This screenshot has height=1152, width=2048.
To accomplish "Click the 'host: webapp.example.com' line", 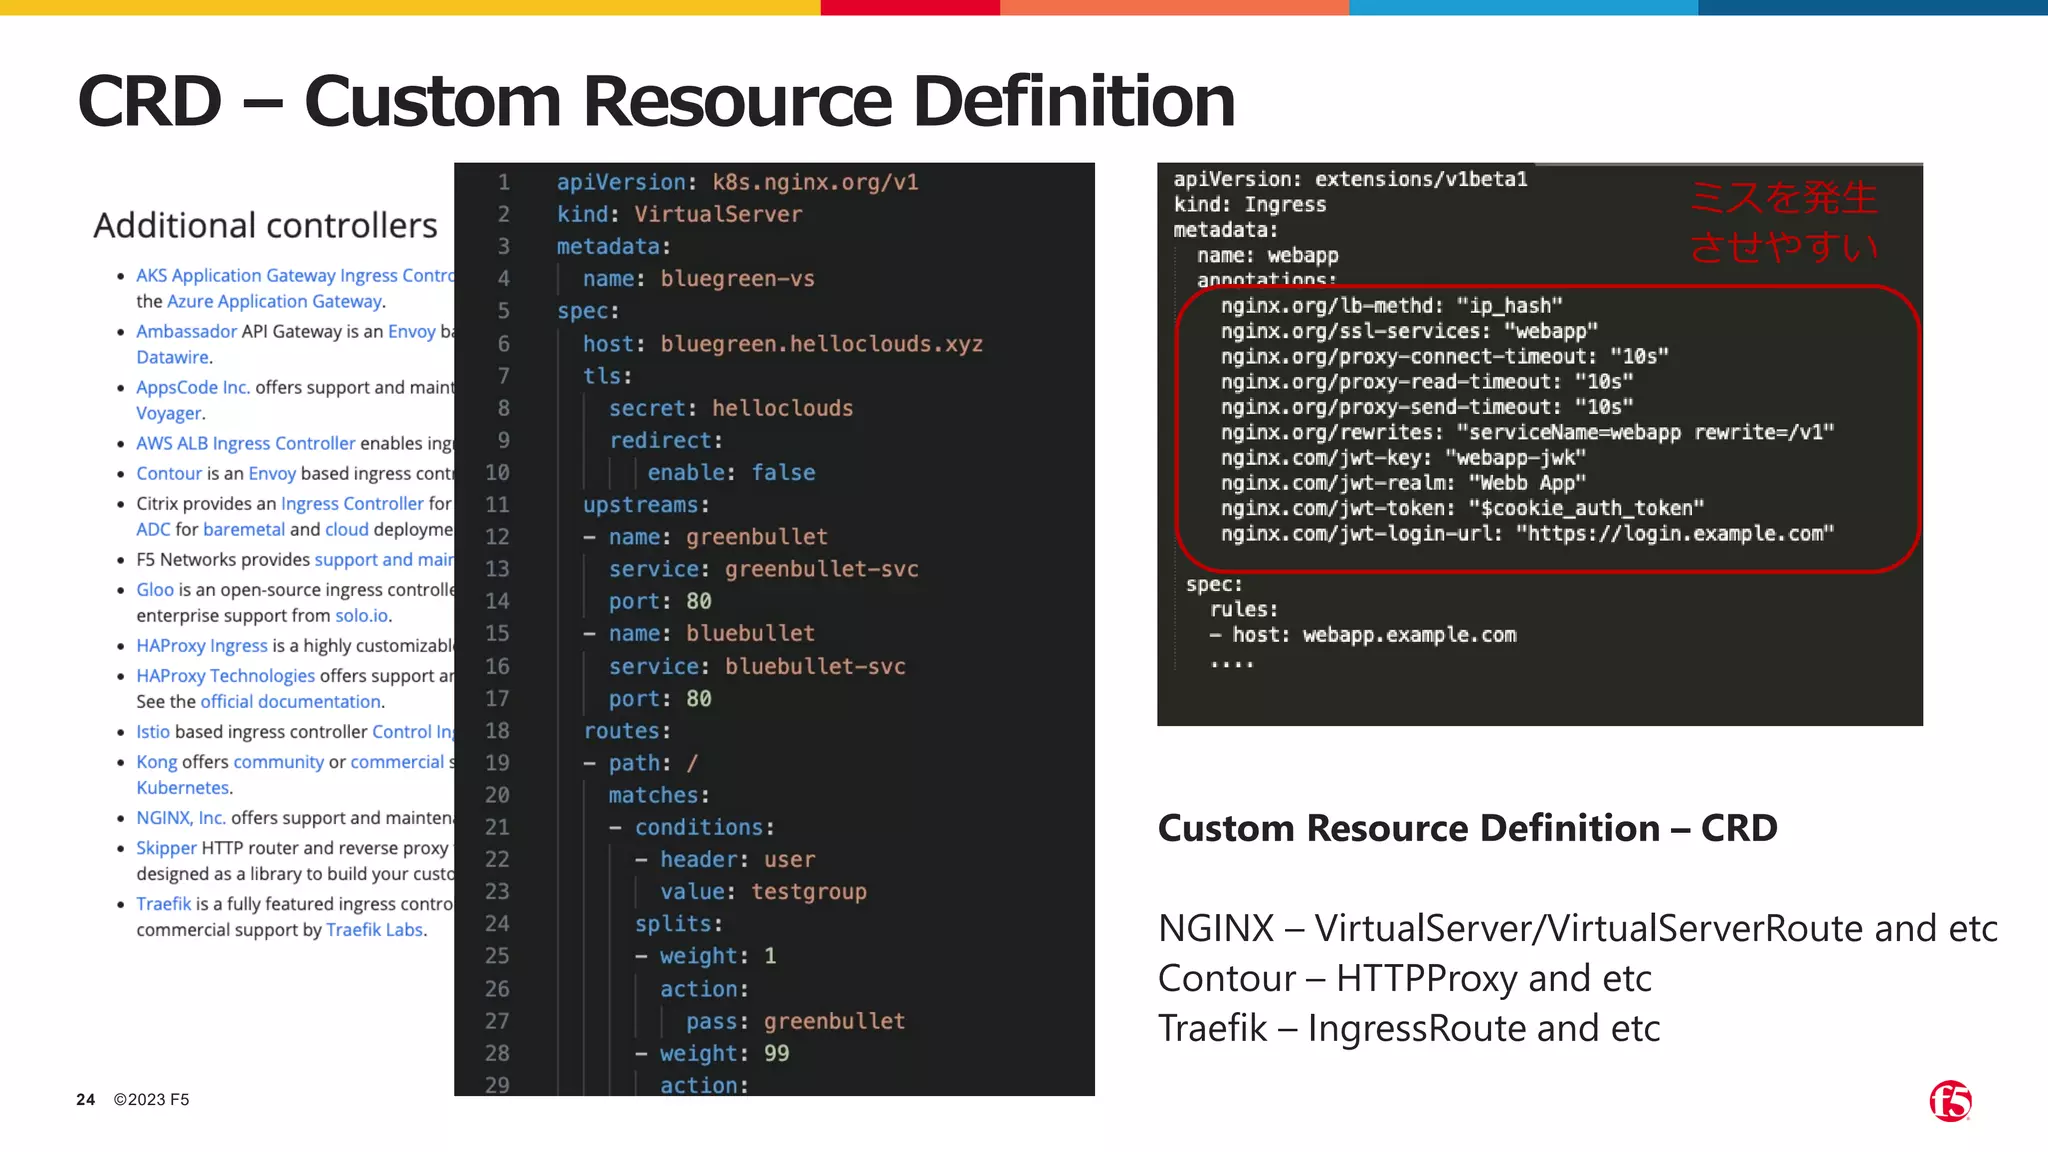I will (x=1374, y=635).
